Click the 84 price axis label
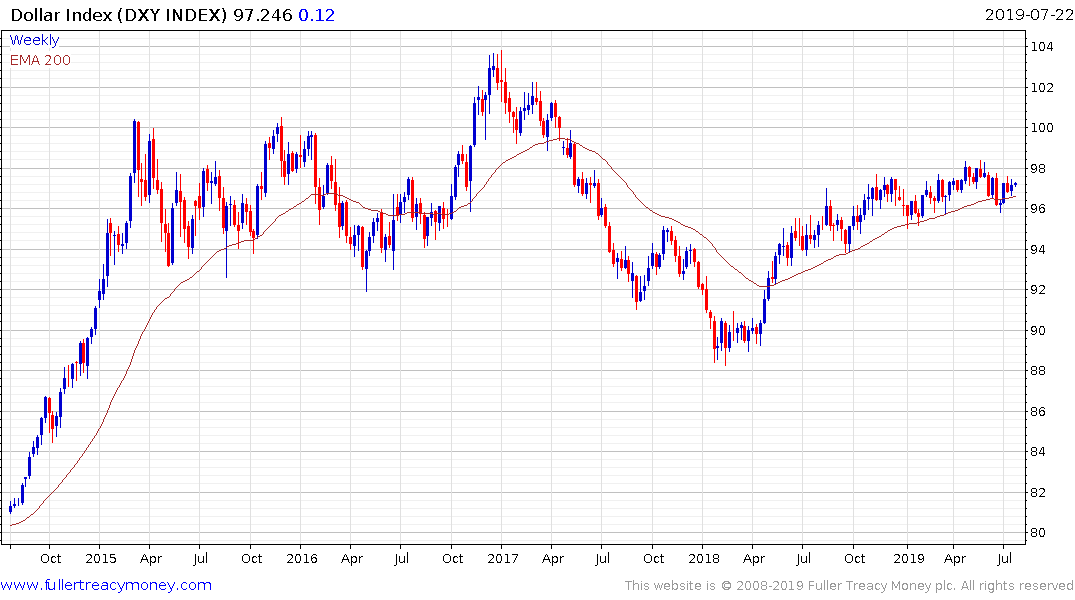Image resolution: width=1075 pixels, height=600 pixels. (1038, 451)
